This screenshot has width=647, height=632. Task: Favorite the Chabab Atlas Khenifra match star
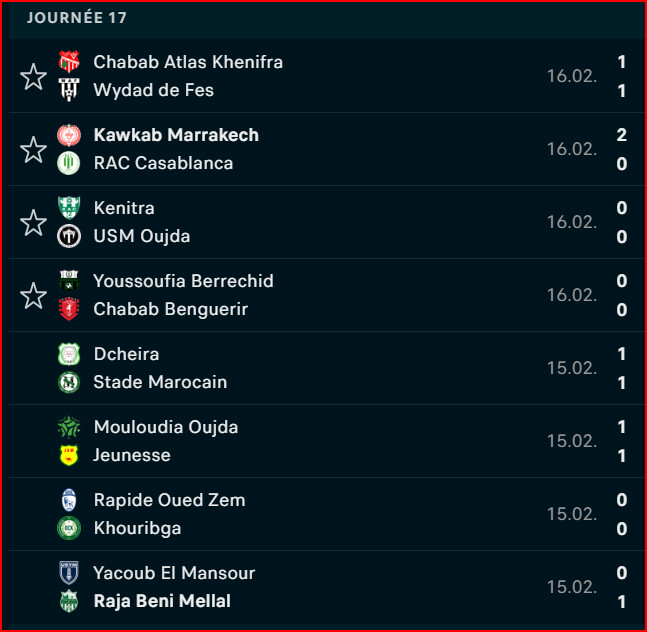[x=33, y=76]
